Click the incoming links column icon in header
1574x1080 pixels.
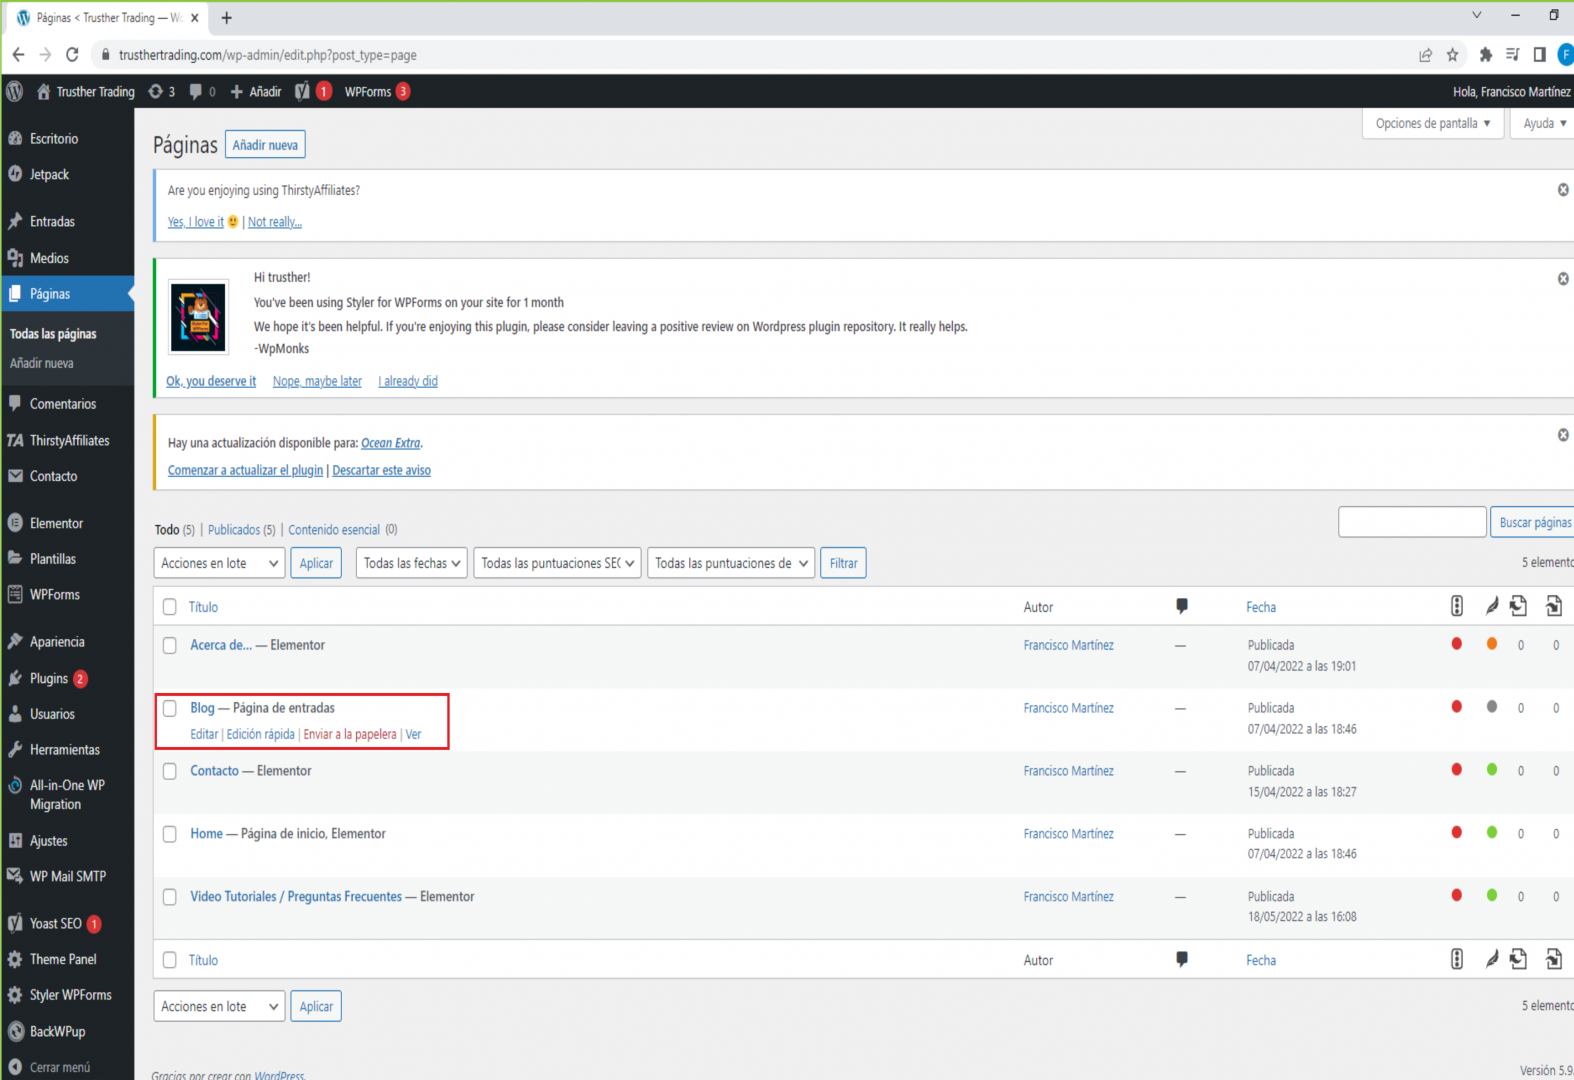click(x=1554, y=606)
